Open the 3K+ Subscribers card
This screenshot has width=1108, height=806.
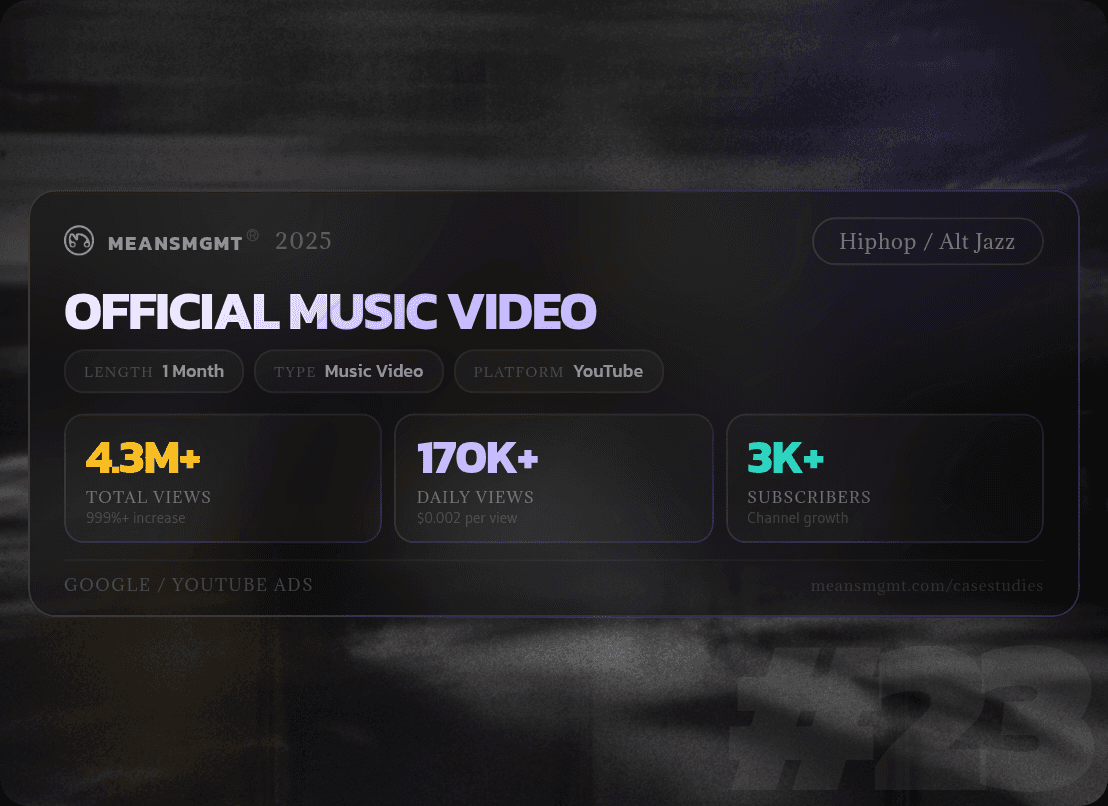[885, 478]
